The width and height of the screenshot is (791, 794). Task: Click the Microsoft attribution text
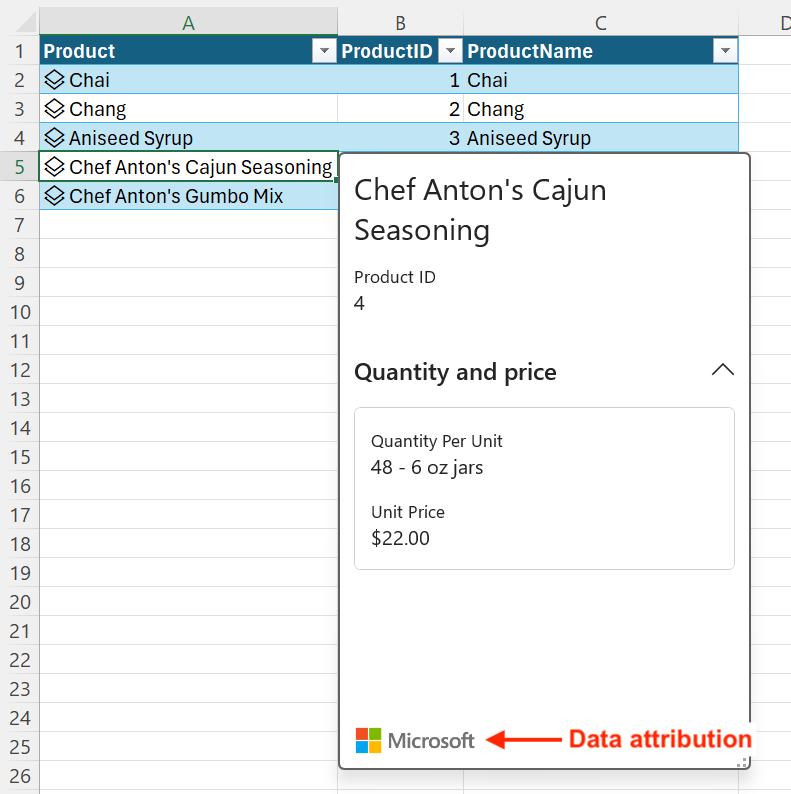(x=431, y=741)
